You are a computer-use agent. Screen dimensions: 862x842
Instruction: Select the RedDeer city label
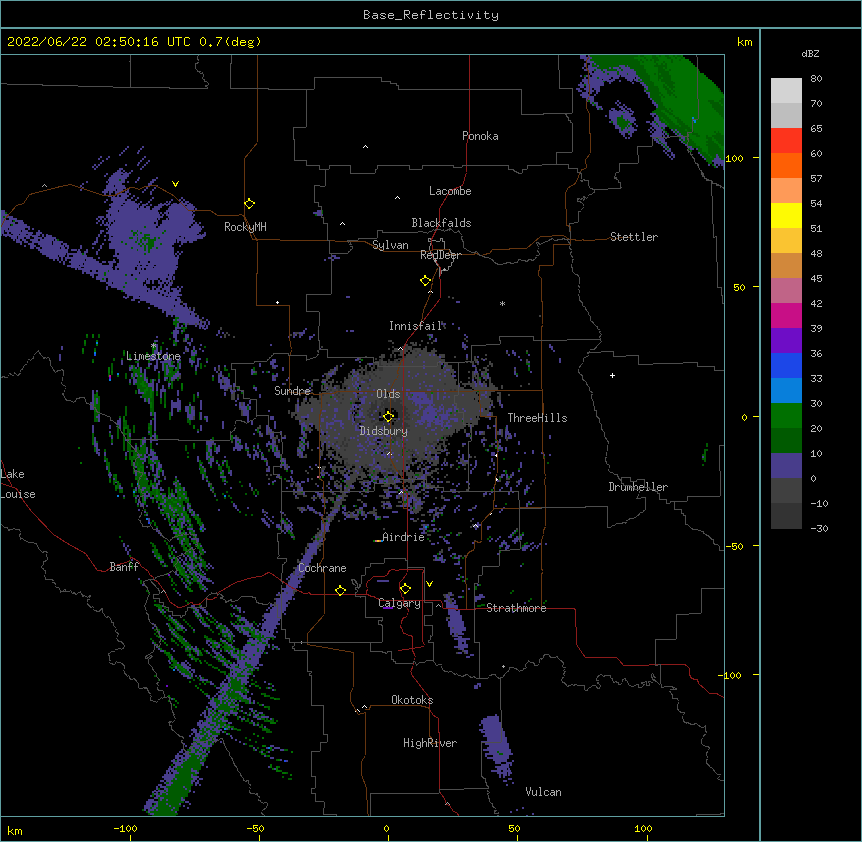coord(440,255)
